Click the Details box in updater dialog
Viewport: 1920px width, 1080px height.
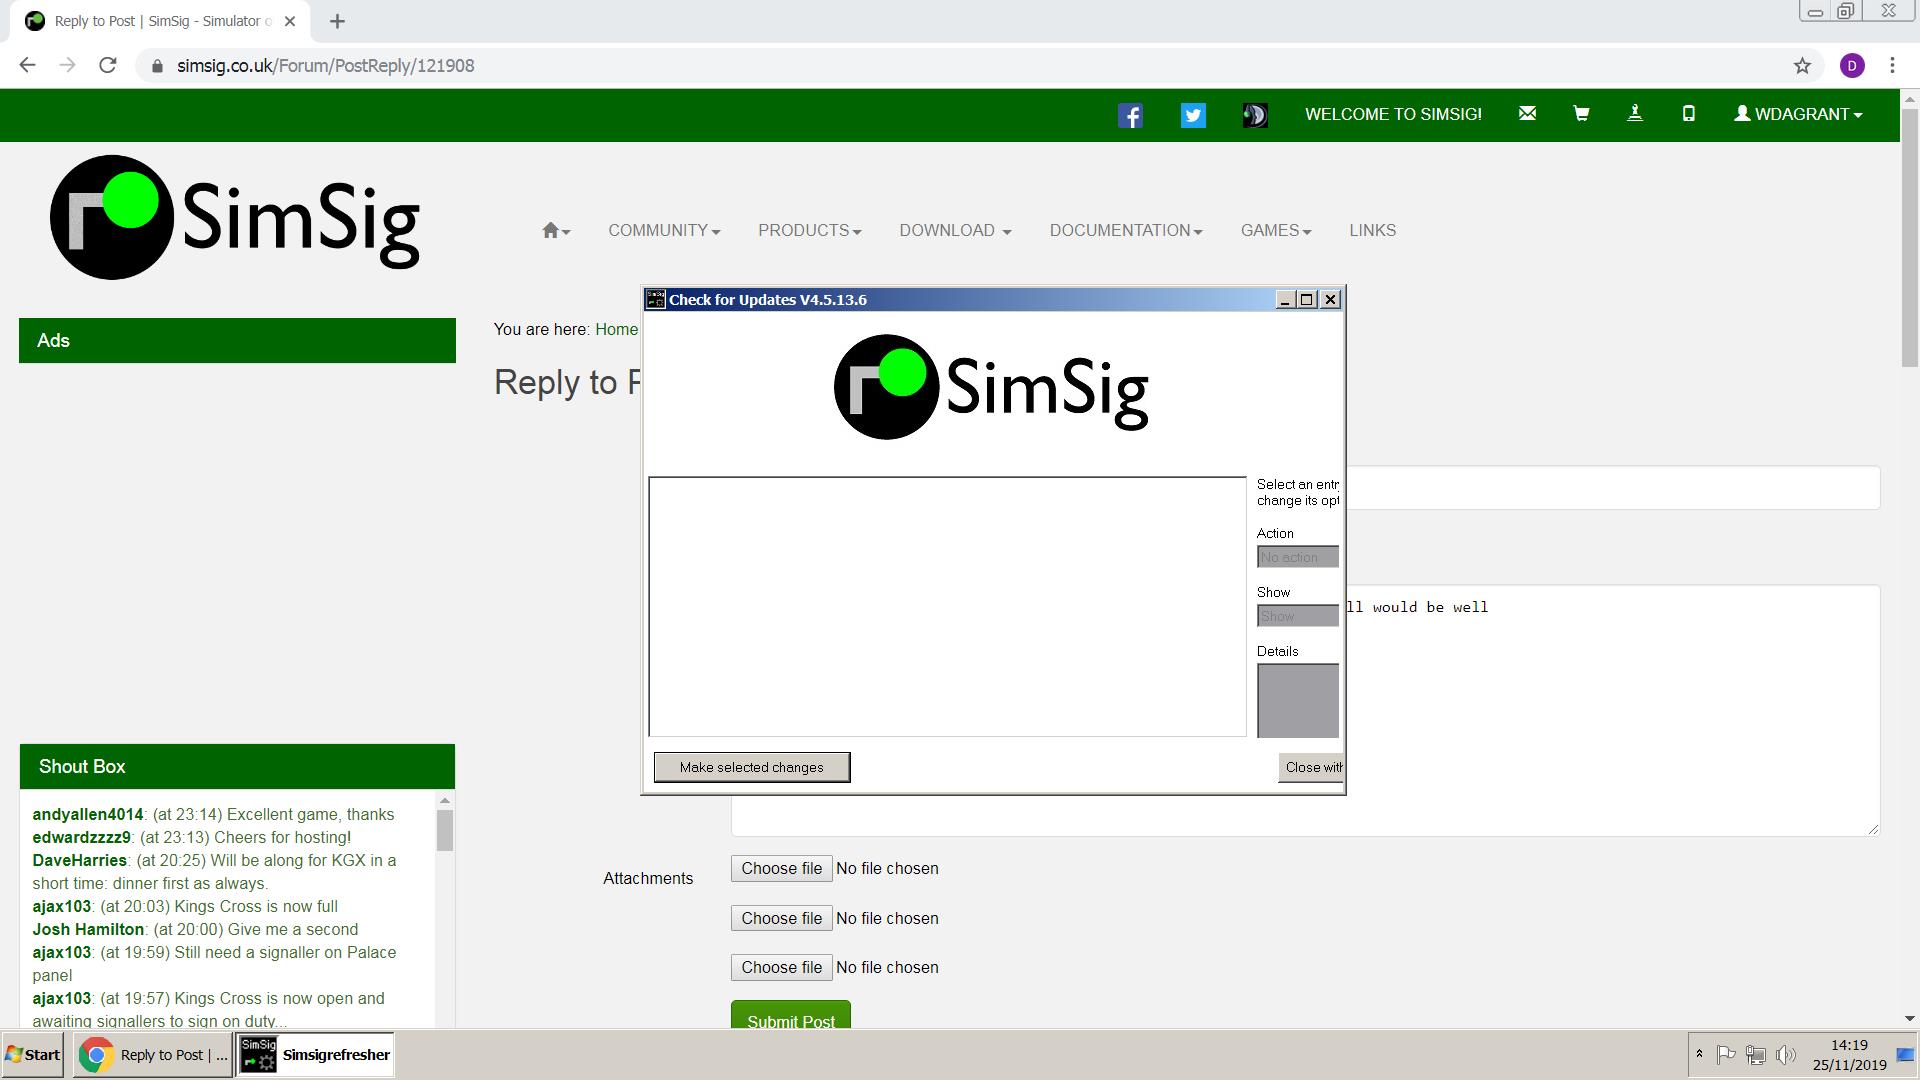click(1297, 701)
